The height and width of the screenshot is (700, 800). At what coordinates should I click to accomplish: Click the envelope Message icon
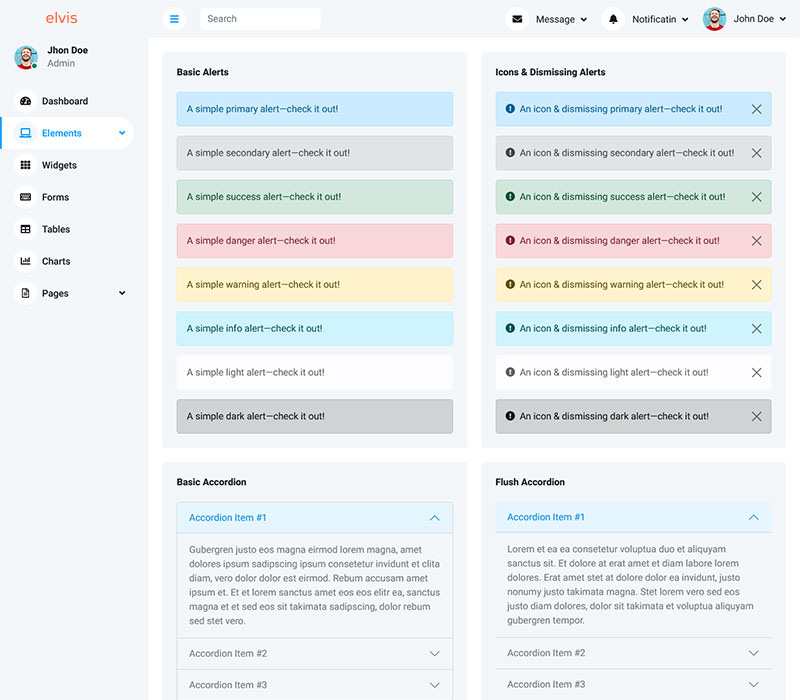(517, 19)
